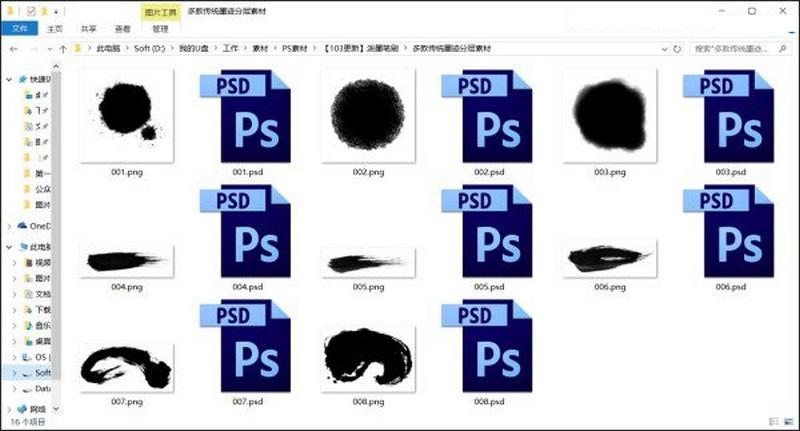Viewport: 800px width, 431px height.
Task: Go to PS素材 in the breadcrumb path
Action: [x=295, y=48]
